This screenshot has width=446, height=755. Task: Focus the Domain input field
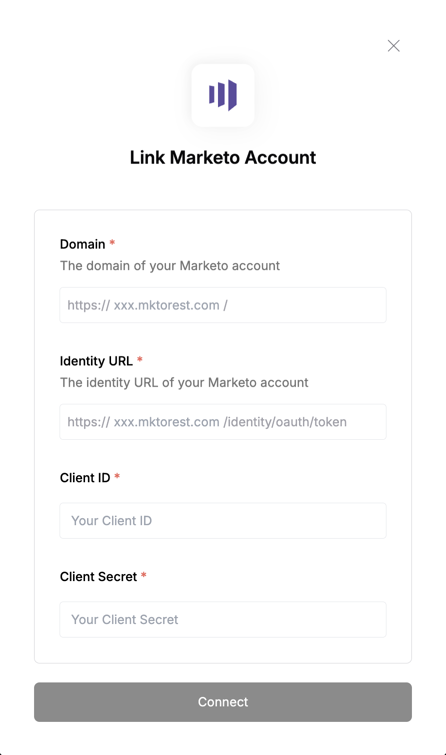click(x=223, y=305)
